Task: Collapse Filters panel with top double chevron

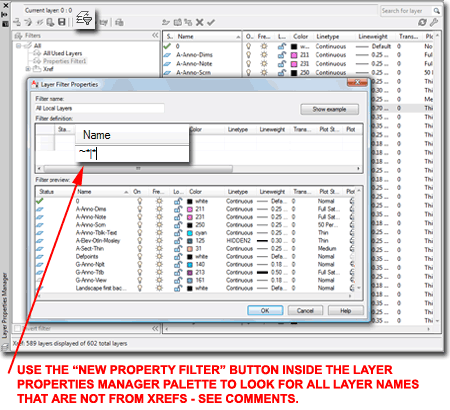Action: (155, 35)
